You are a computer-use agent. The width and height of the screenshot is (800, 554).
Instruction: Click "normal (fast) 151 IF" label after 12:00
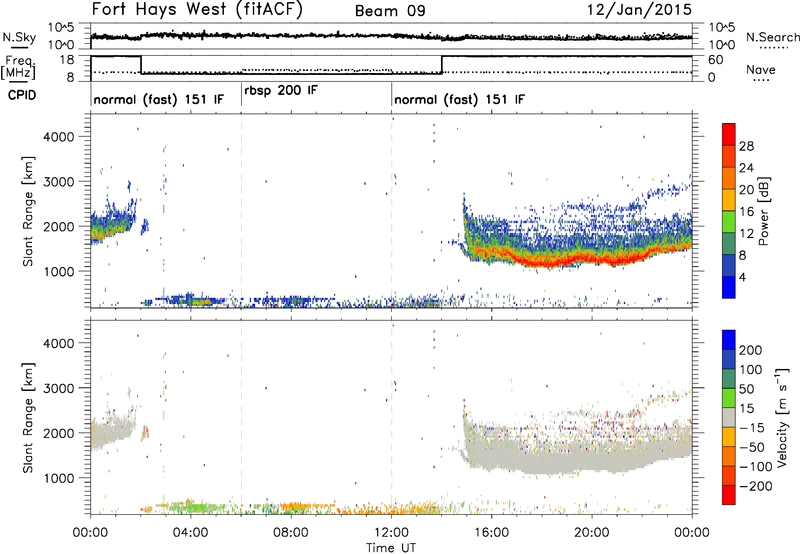click(x=459, y=99)
